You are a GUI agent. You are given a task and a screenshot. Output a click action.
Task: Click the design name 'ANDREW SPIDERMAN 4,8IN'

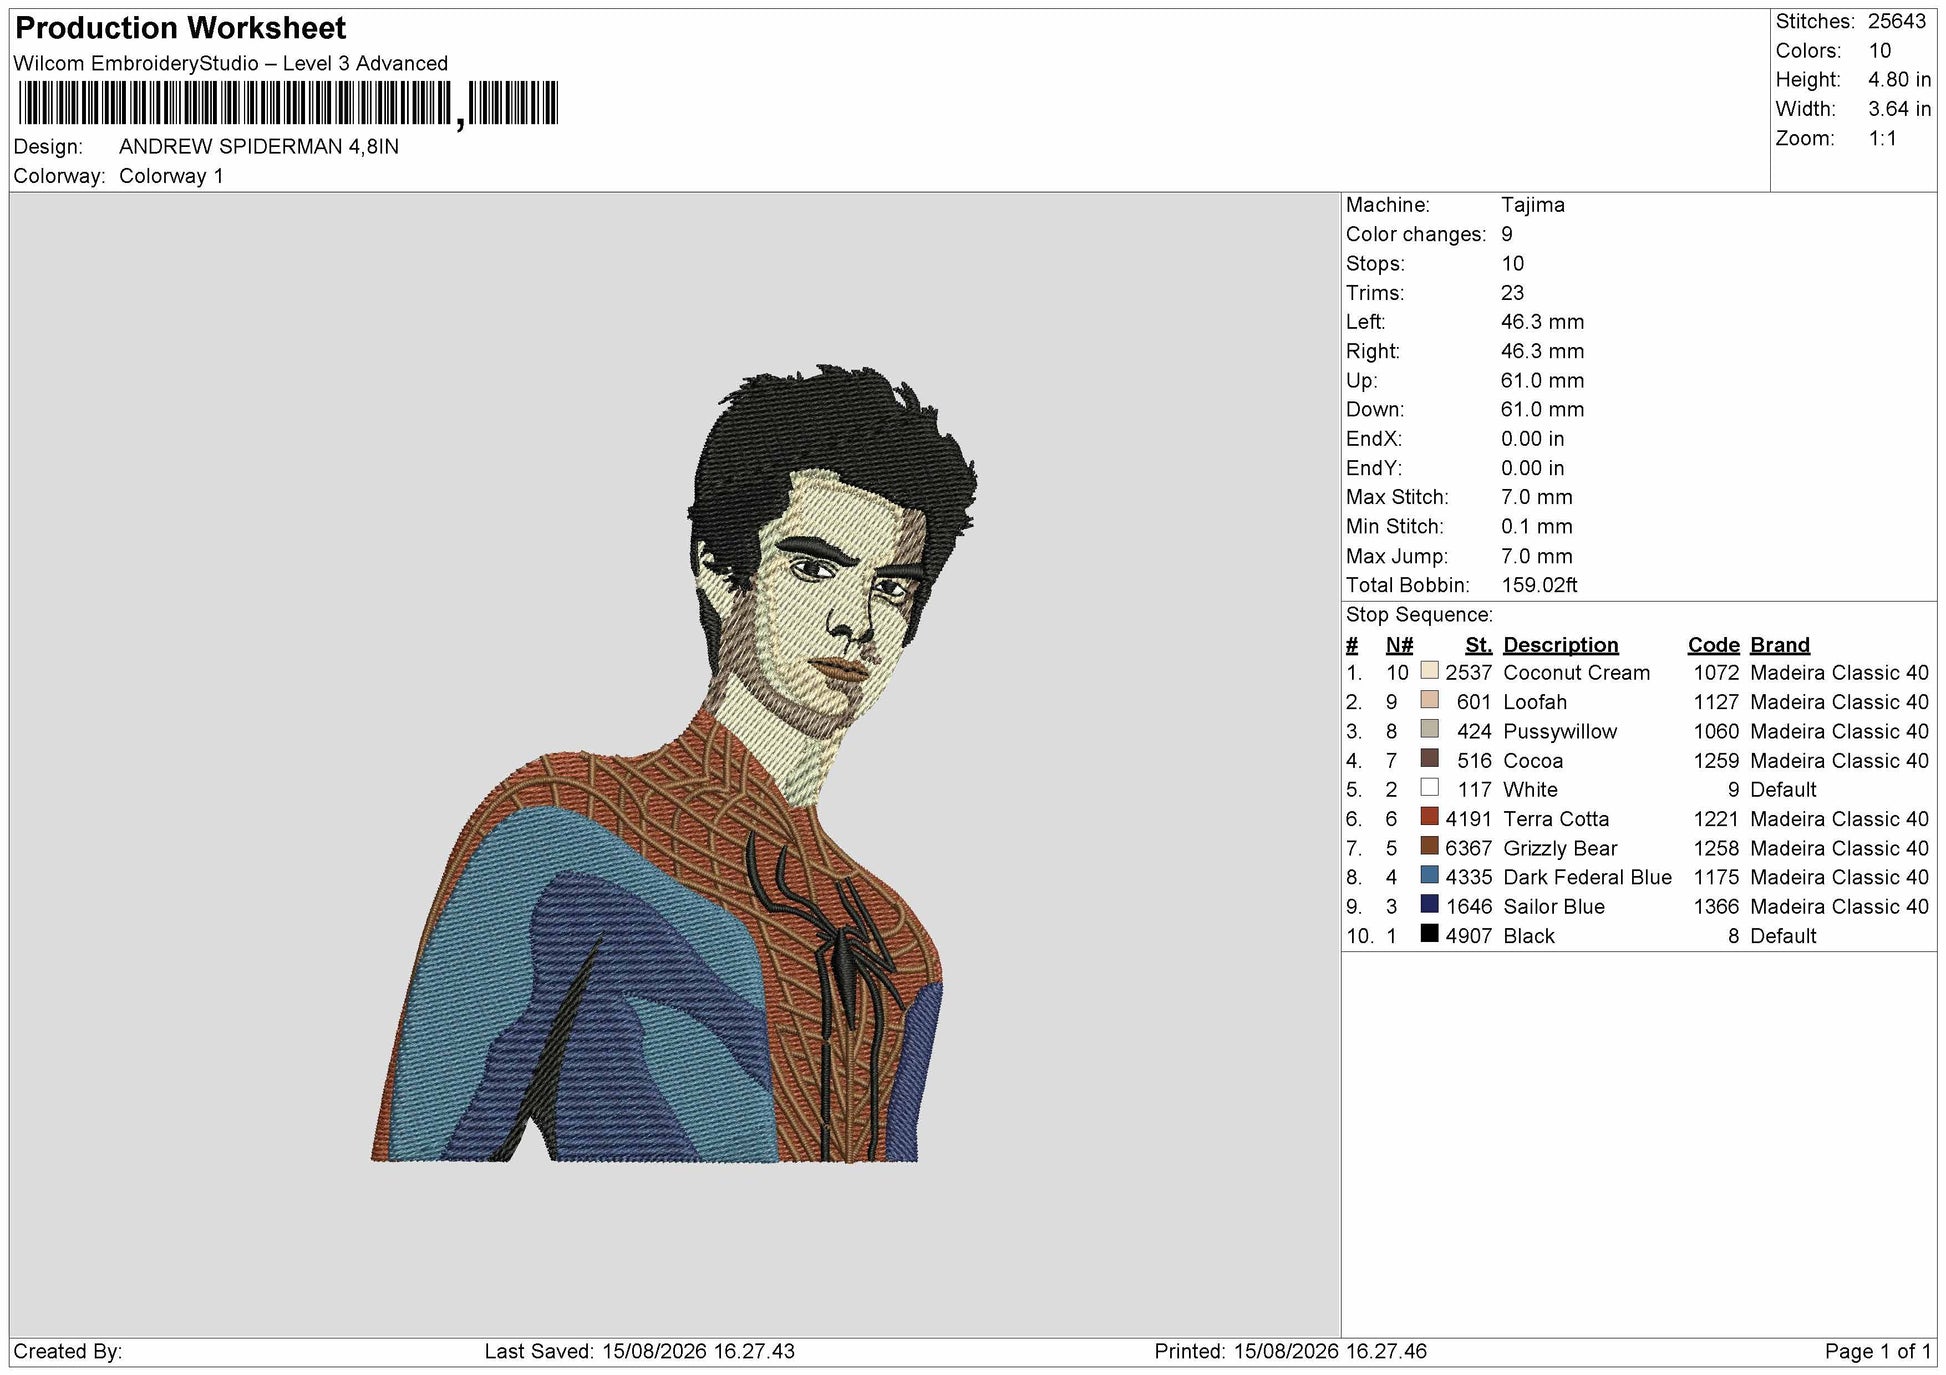point(259,147)
